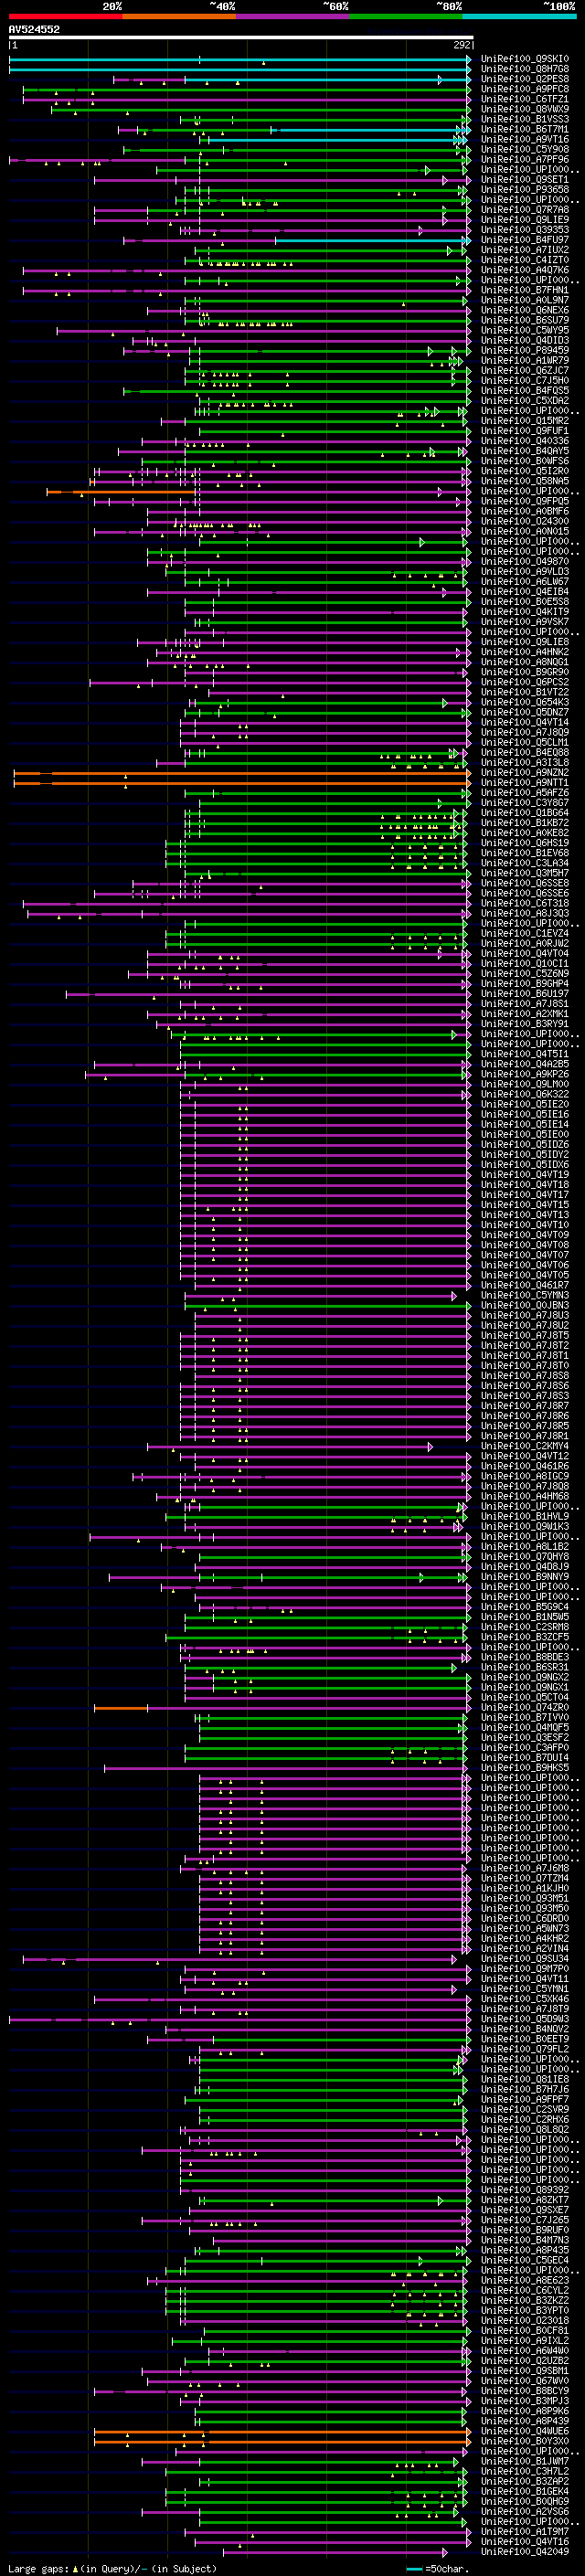Screen dimensions: 585x2576
Task: Open entry UniRef100_A2VSG6
Action: [x=525, y=2513]
